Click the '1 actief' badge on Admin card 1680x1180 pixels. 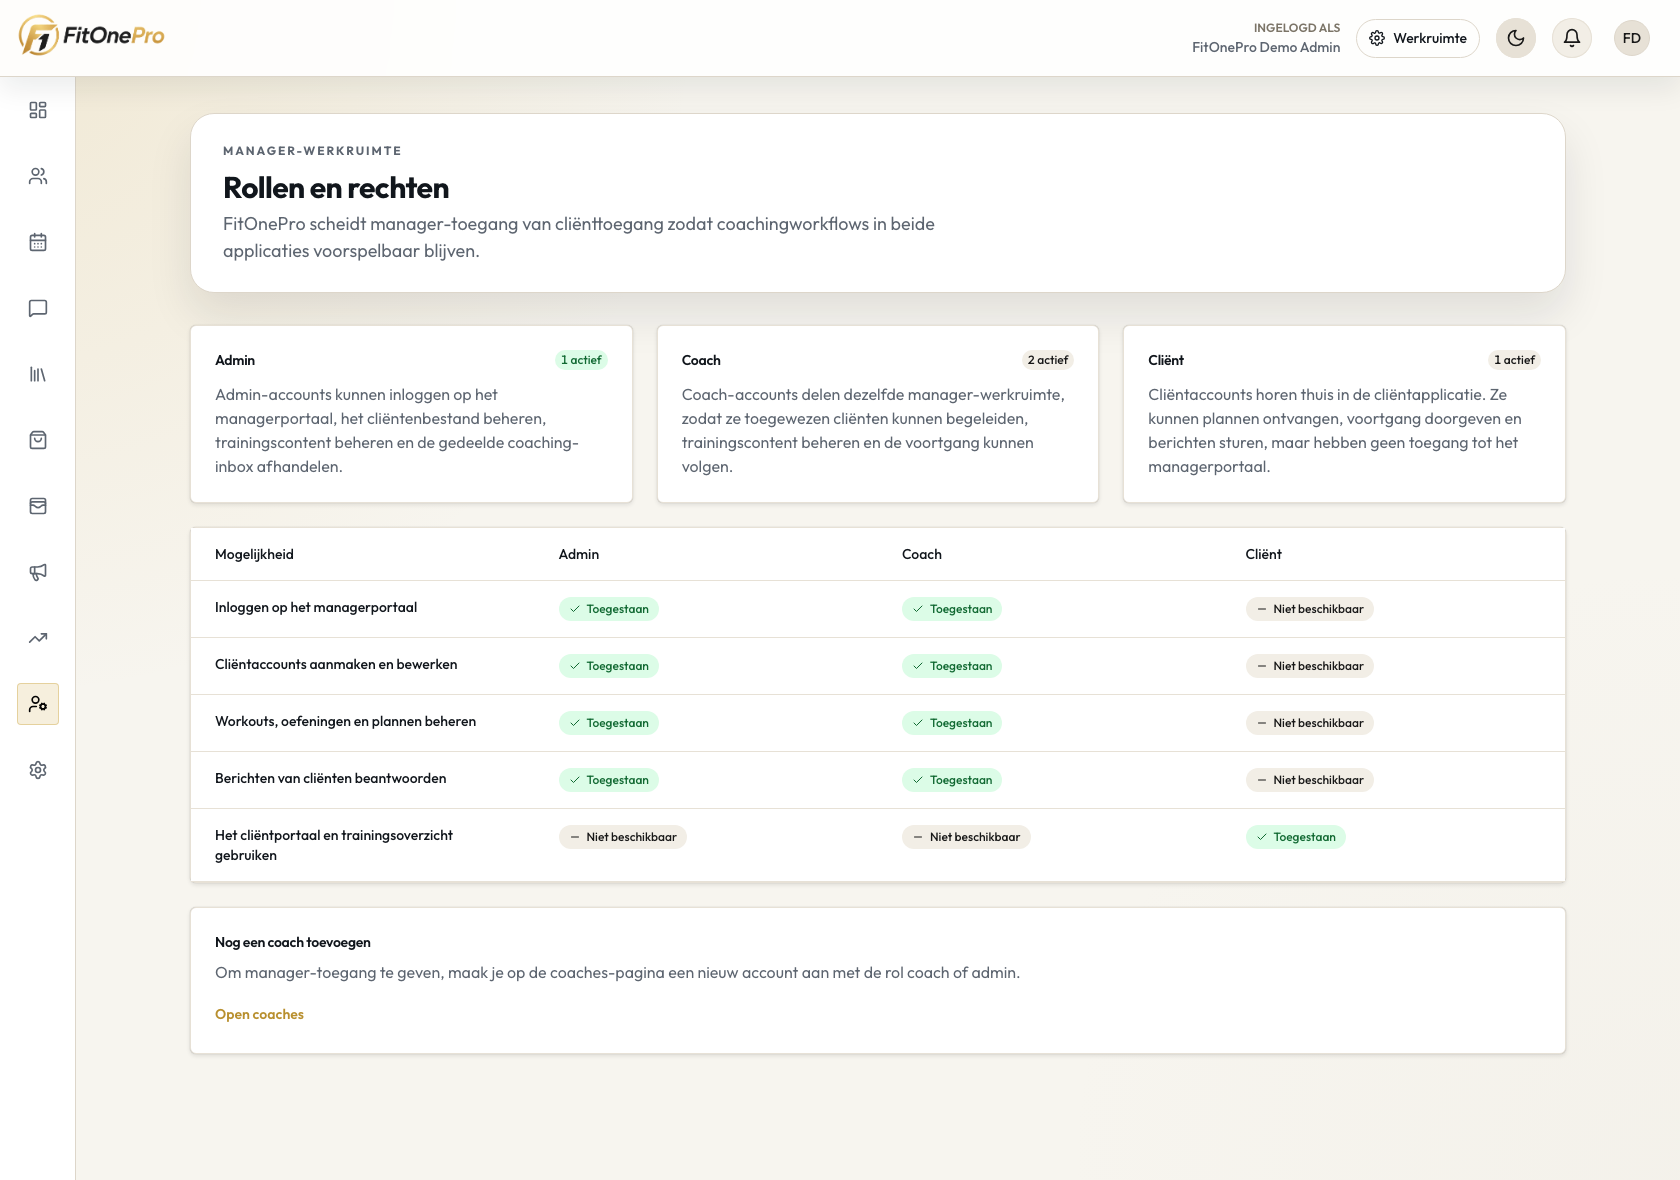[x=581, y=360]
